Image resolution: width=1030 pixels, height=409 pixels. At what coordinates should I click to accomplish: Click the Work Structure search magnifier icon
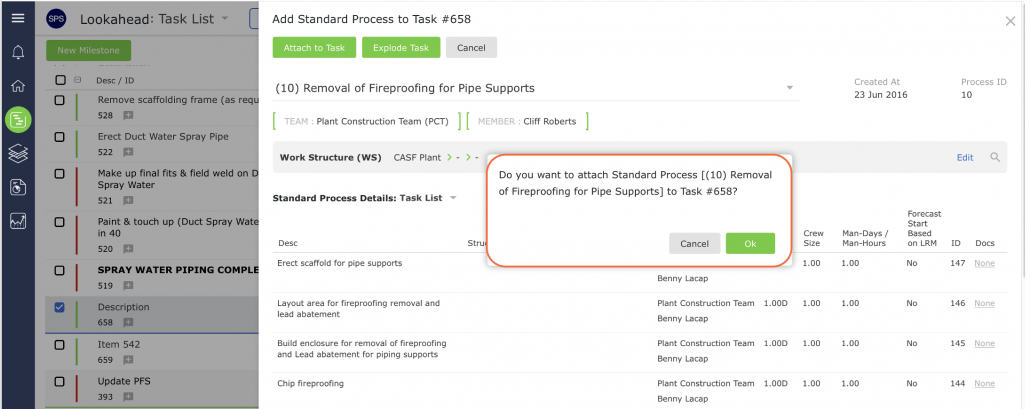click(995, 158)
